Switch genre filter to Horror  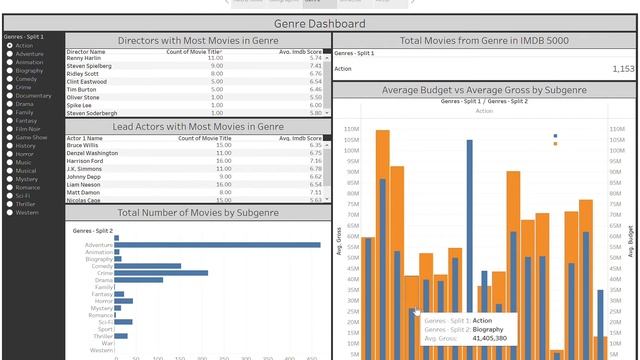pyautogui.click(x=10, y=154)
